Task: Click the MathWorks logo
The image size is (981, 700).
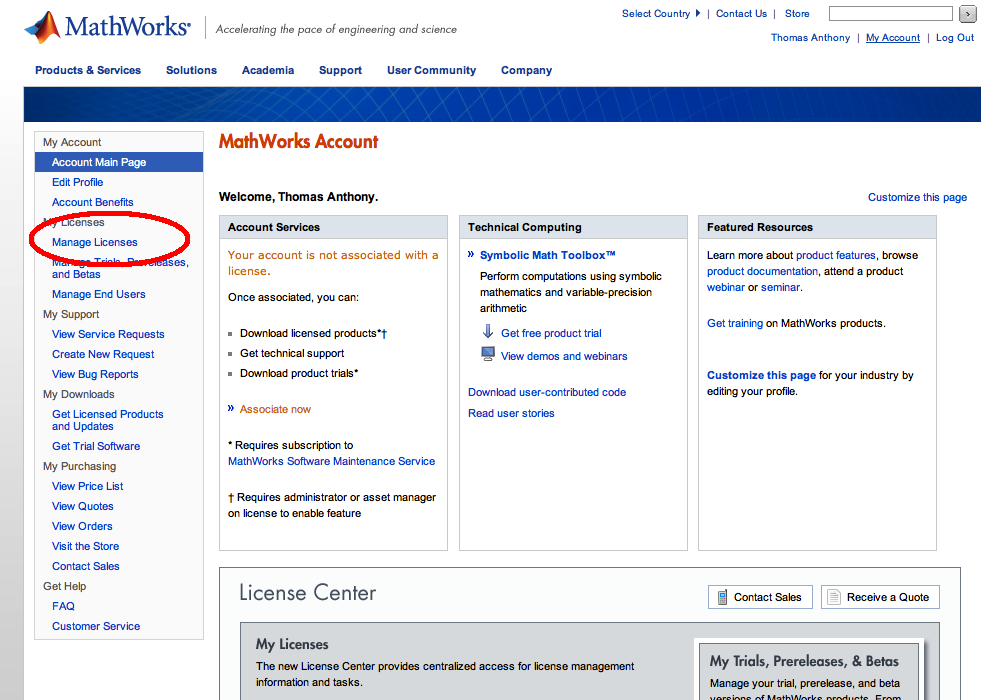Action: [x=106, y=27]
